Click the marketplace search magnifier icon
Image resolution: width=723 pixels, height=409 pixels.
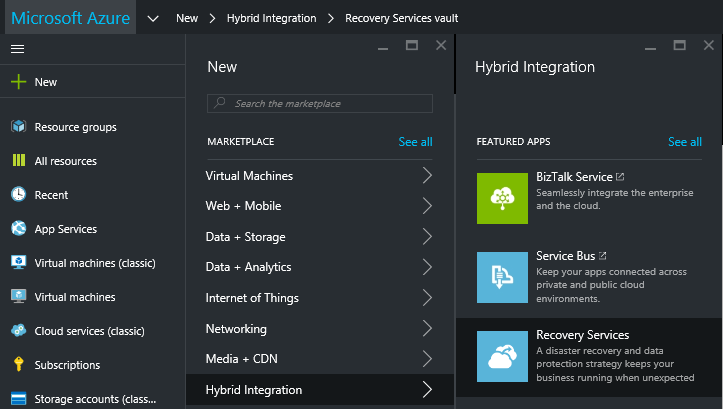tap(220, 103)
